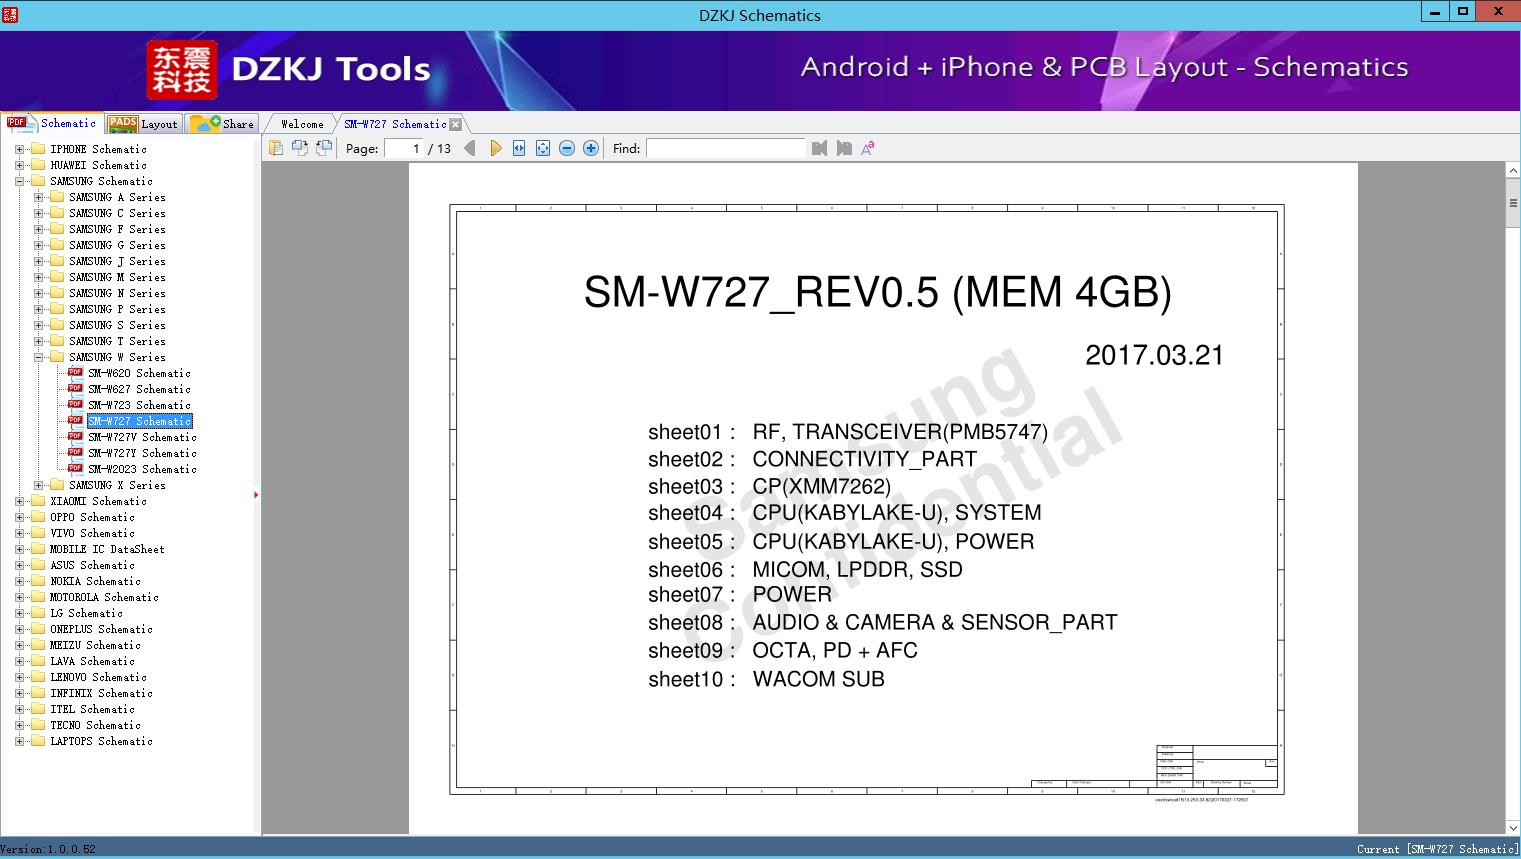
Task: Expand the LAPTOPS Schematic node
Action: (x=19, y=741)
